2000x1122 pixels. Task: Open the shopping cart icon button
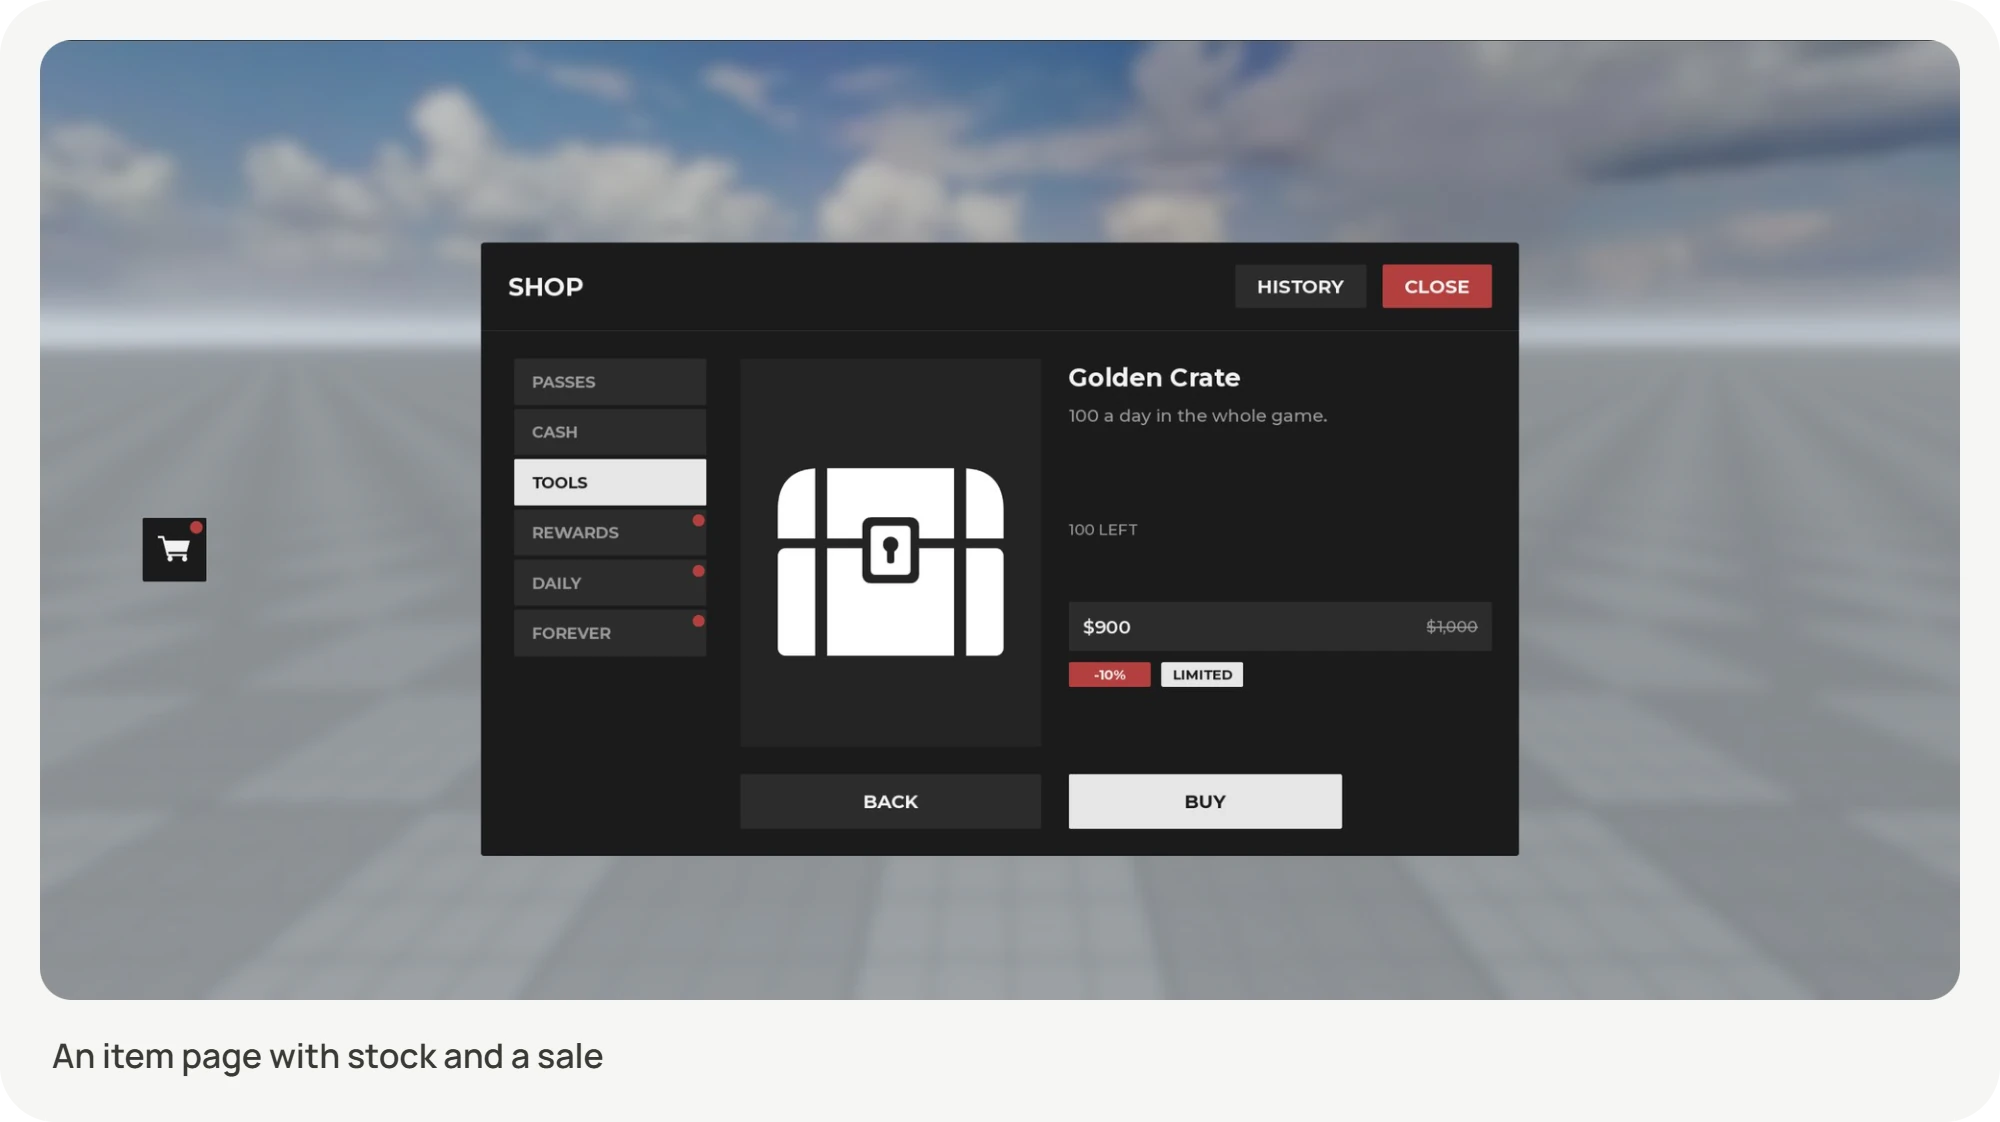click(174, 549)
